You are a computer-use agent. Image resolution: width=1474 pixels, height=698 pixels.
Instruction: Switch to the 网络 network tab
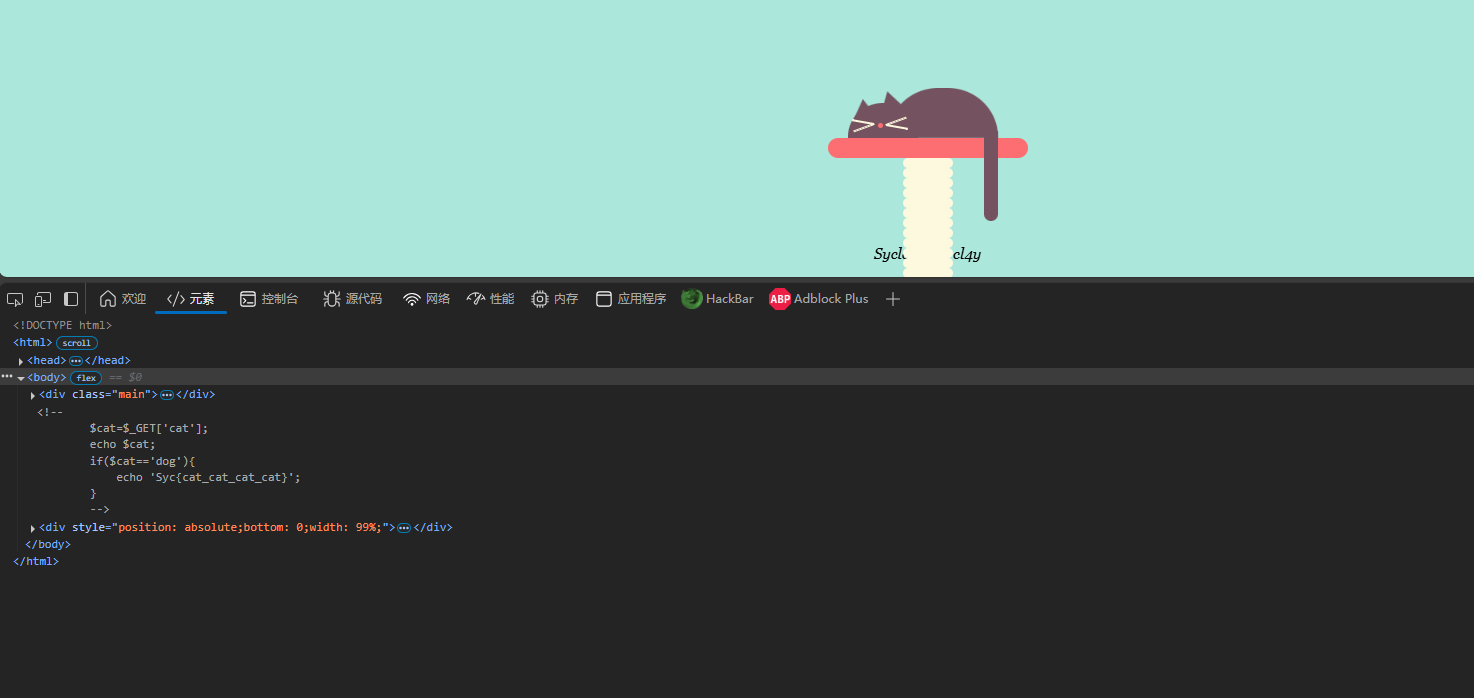(426, 299)
